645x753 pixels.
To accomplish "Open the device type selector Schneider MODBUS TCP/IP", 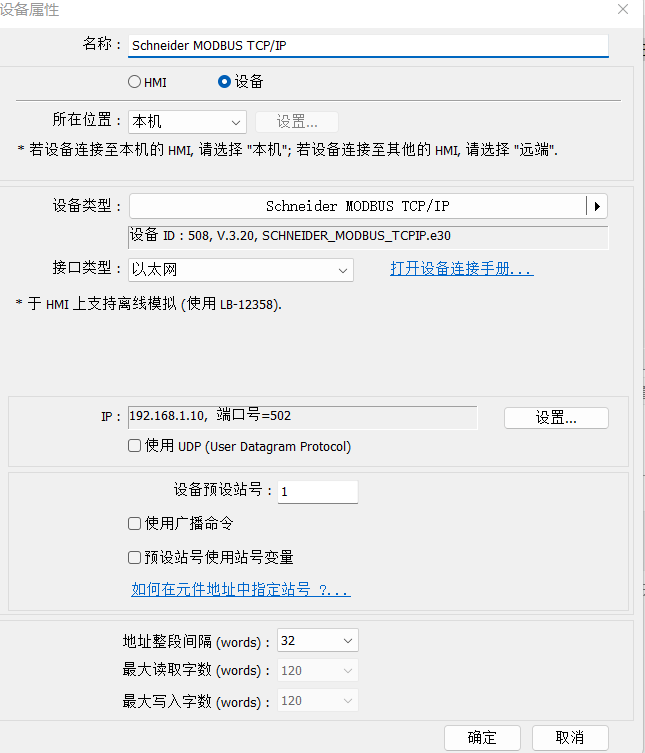I will (357, 206).
